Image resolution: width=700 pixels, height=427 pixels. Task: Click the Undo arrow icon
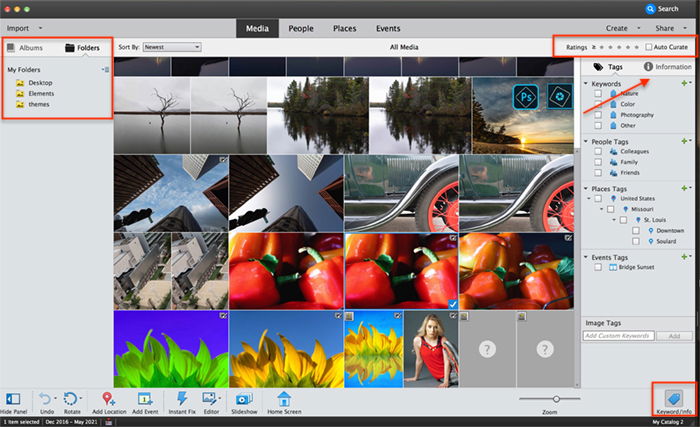[x=45, y=399]
